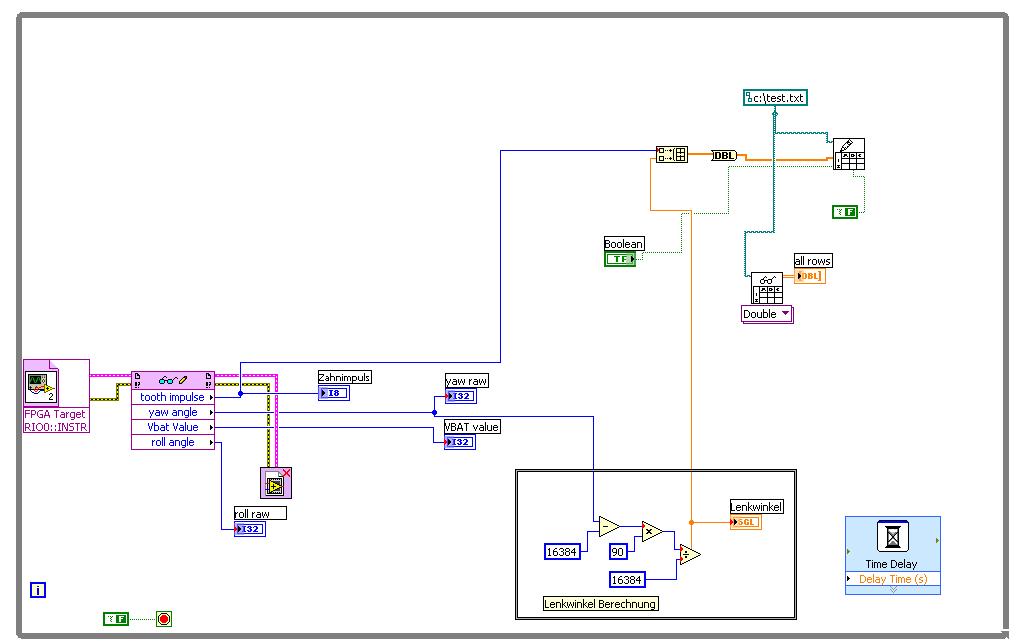Select the roll raw I32 indicator terminal

[x=250, y=529]
